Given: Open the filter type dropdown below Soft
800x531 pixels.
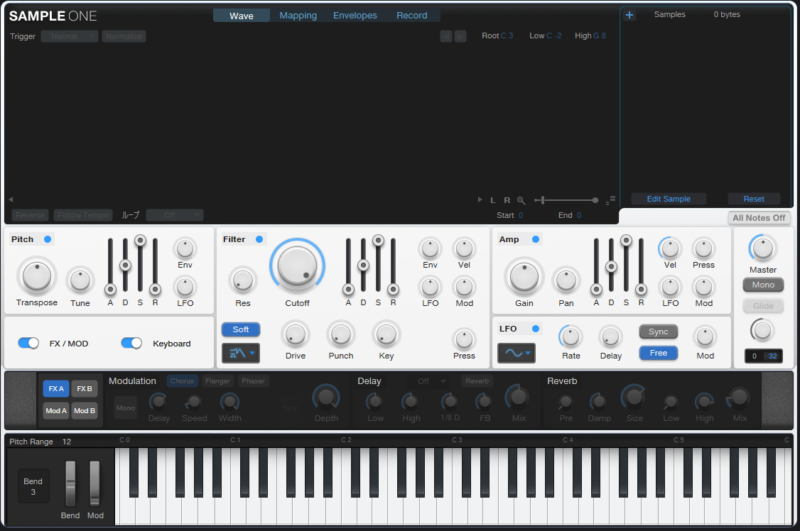Looking at the screenshot, I should click(x=240, y=353).
